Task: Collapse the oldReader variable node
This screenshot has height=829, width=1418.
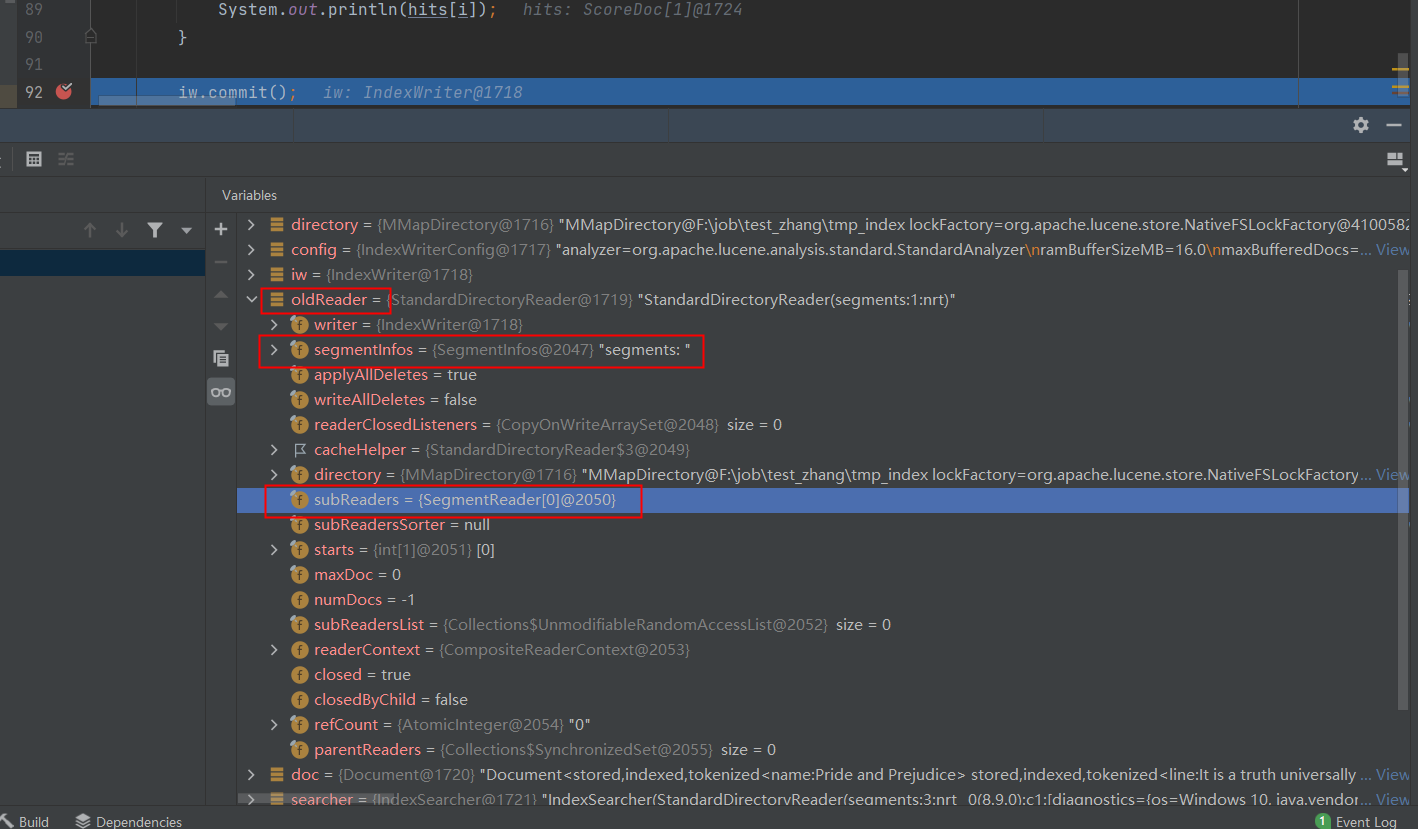Action: [251, 300]
